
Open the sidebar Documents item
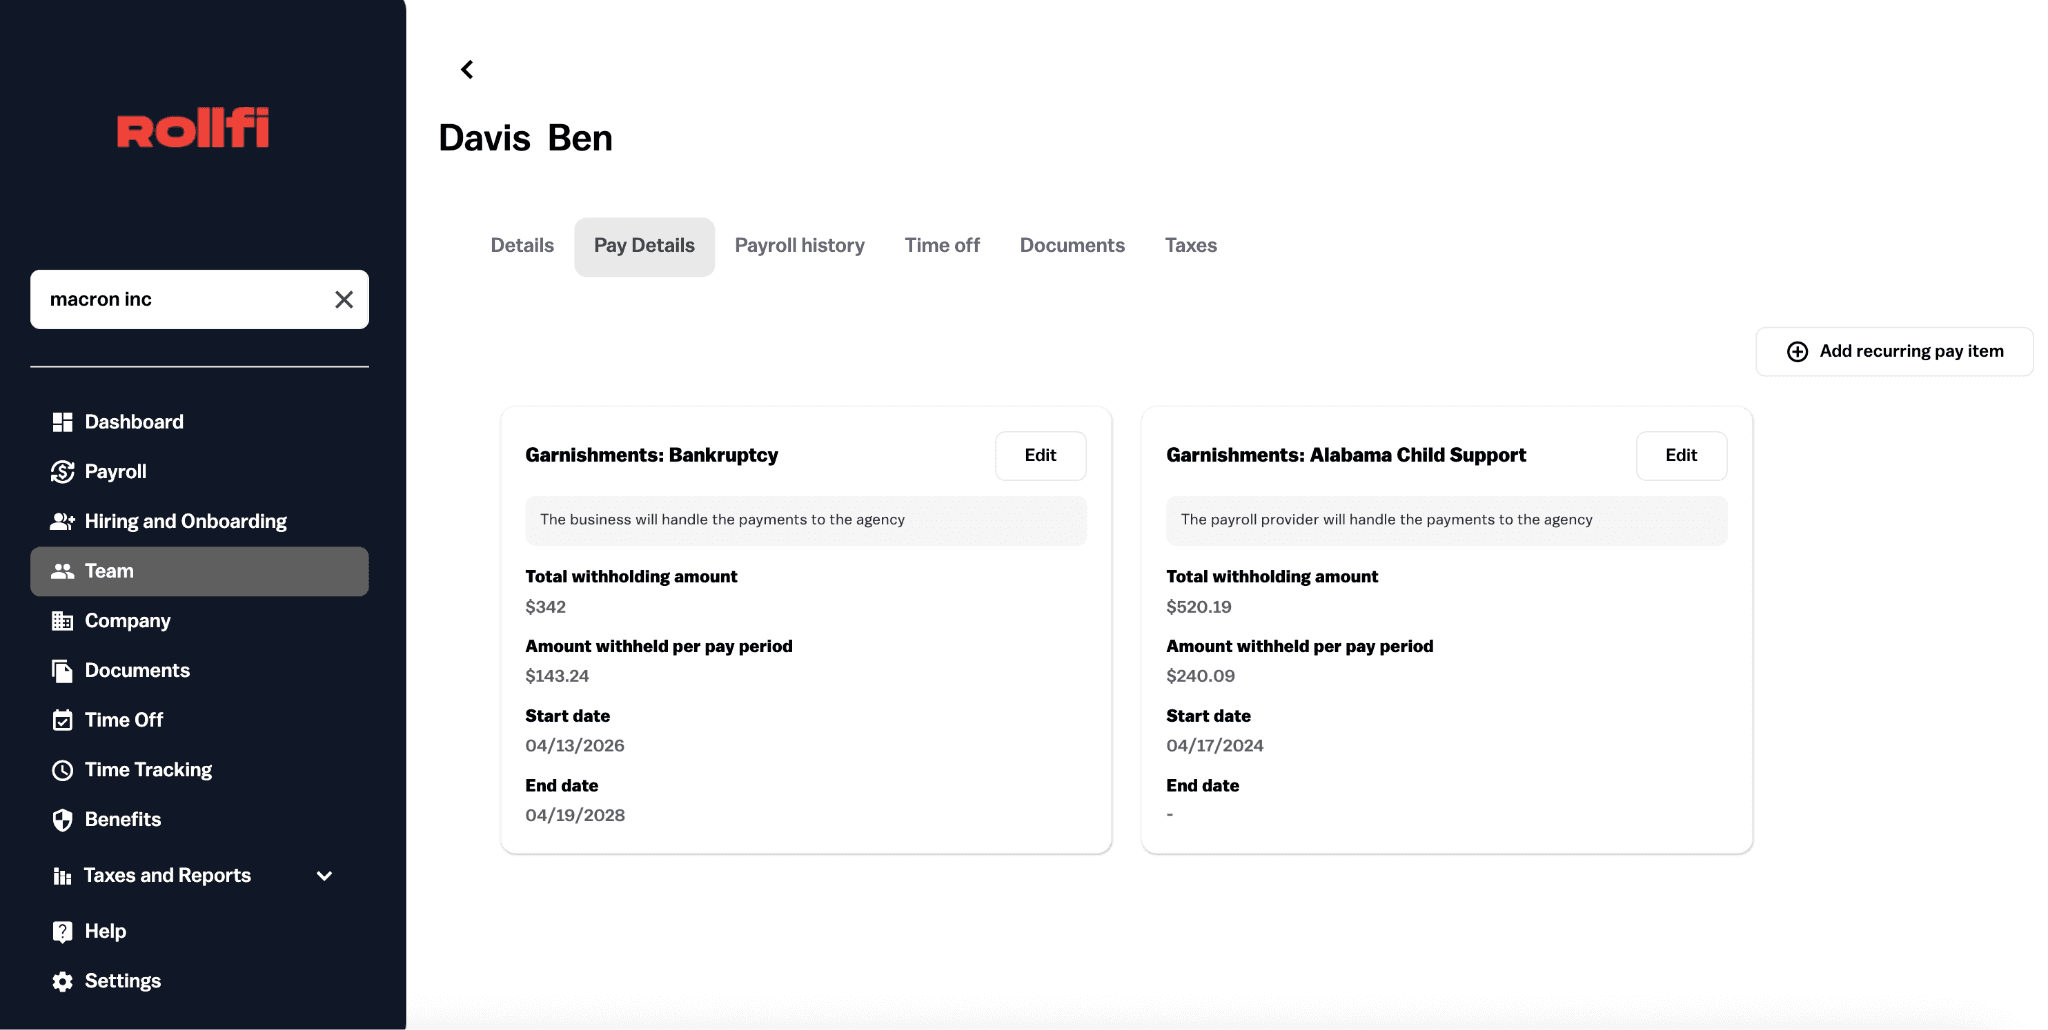pyautogui.click(x=199, y=671)
